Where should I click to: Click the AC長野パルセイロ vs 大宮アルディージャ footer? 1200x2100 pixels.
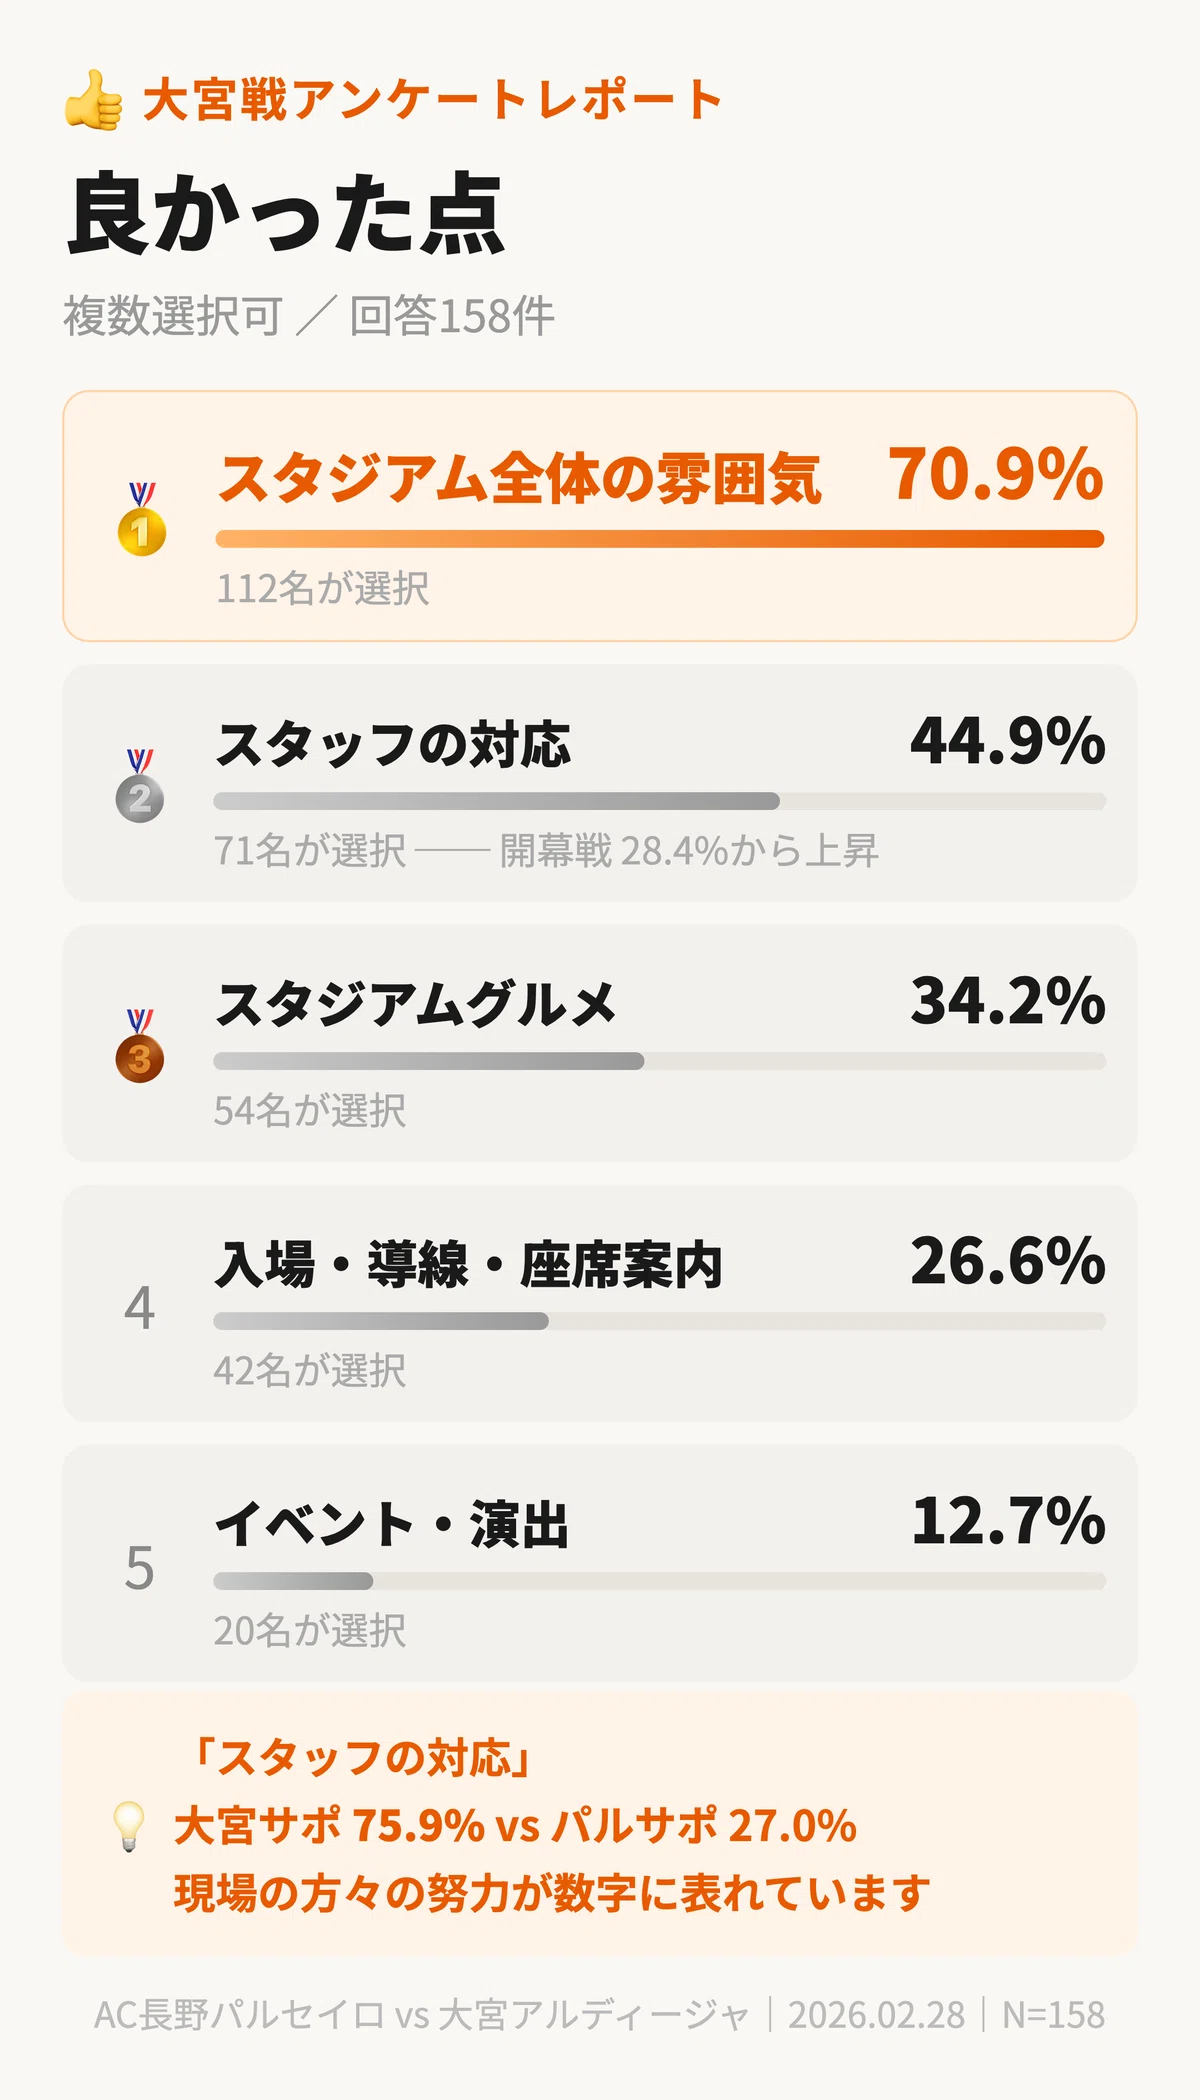(421, 2015)
